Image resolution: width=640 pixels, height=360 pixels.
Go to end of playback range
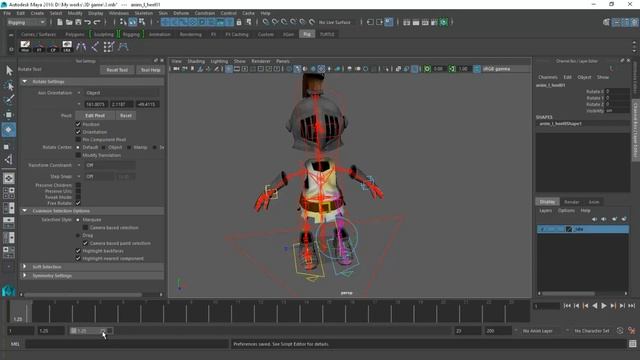631,306
